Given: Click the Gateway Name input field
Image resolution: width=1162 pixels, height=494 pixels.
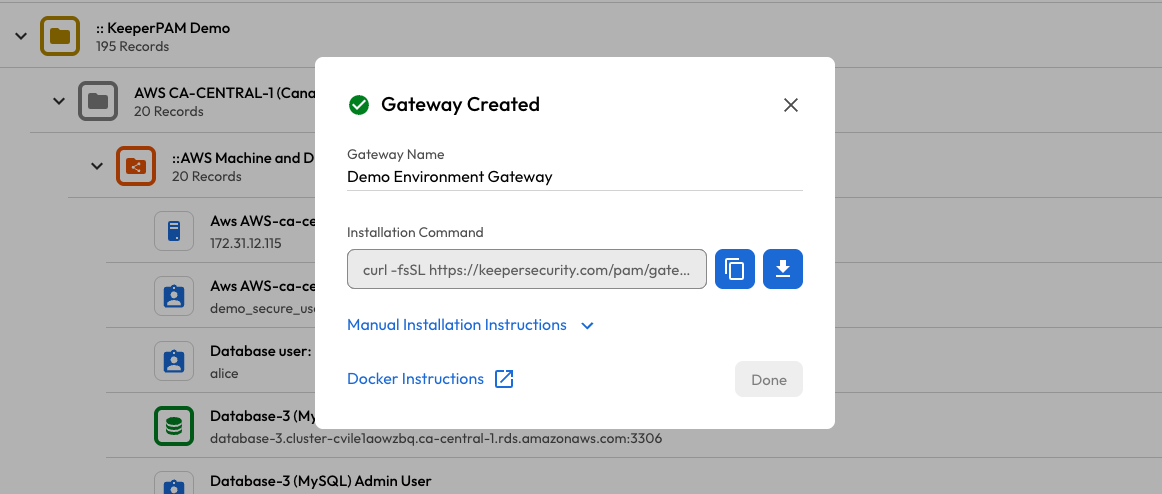Looking at the screenshot, I should click(x=574, y=177).
